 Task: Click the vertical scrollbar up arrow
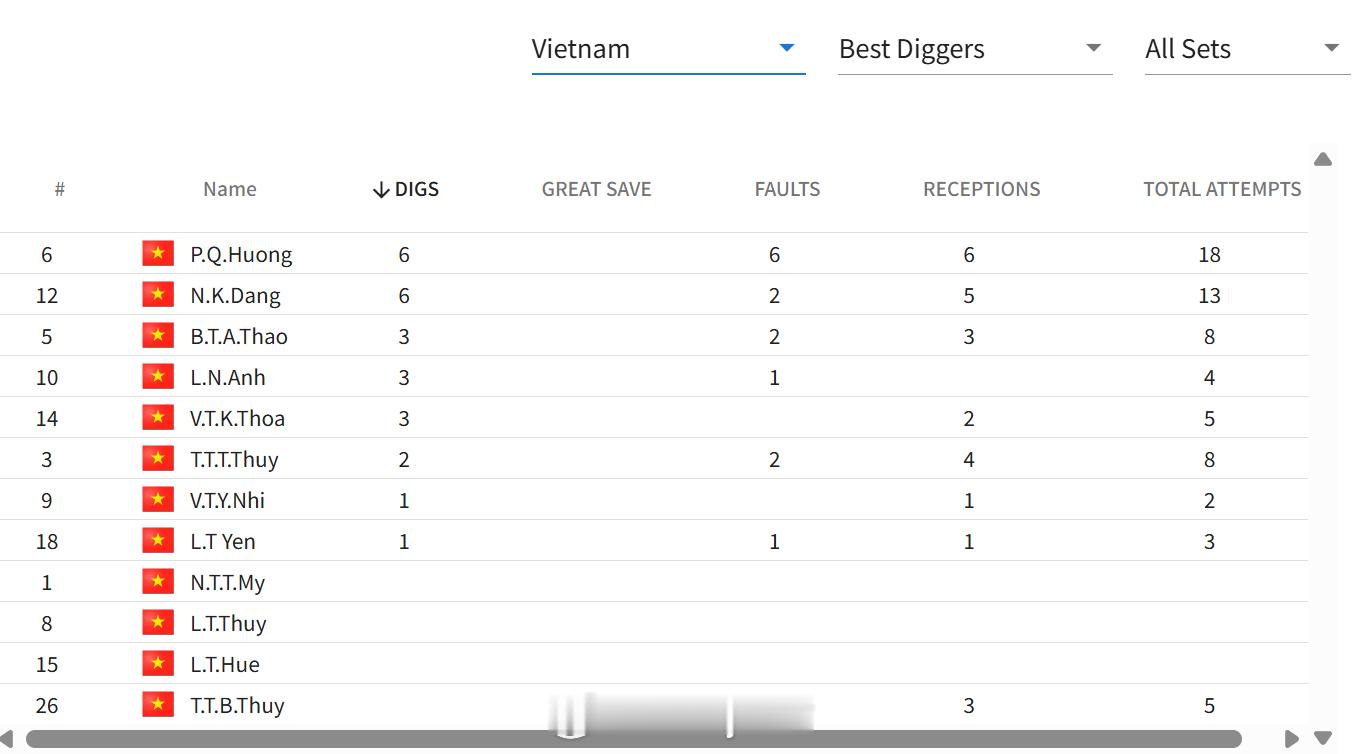click(1323, 159)
